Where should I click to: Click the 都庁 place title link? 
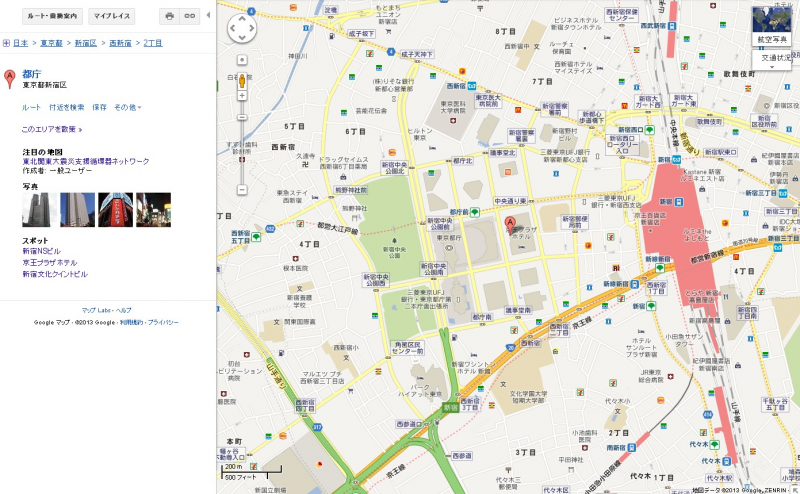click(x=31, y=73)
